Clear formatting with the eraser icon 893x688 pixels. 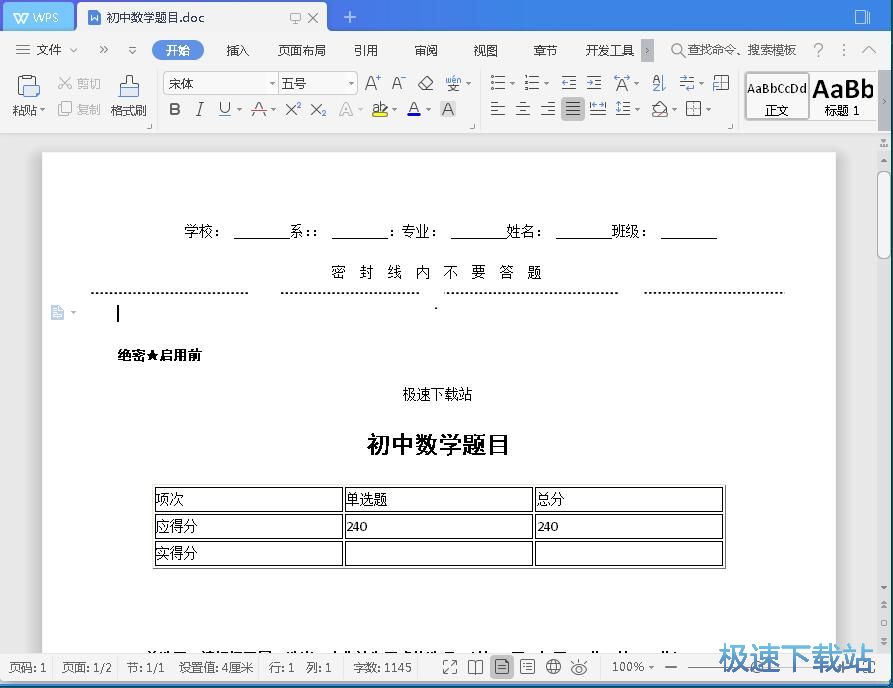point(425,83)
